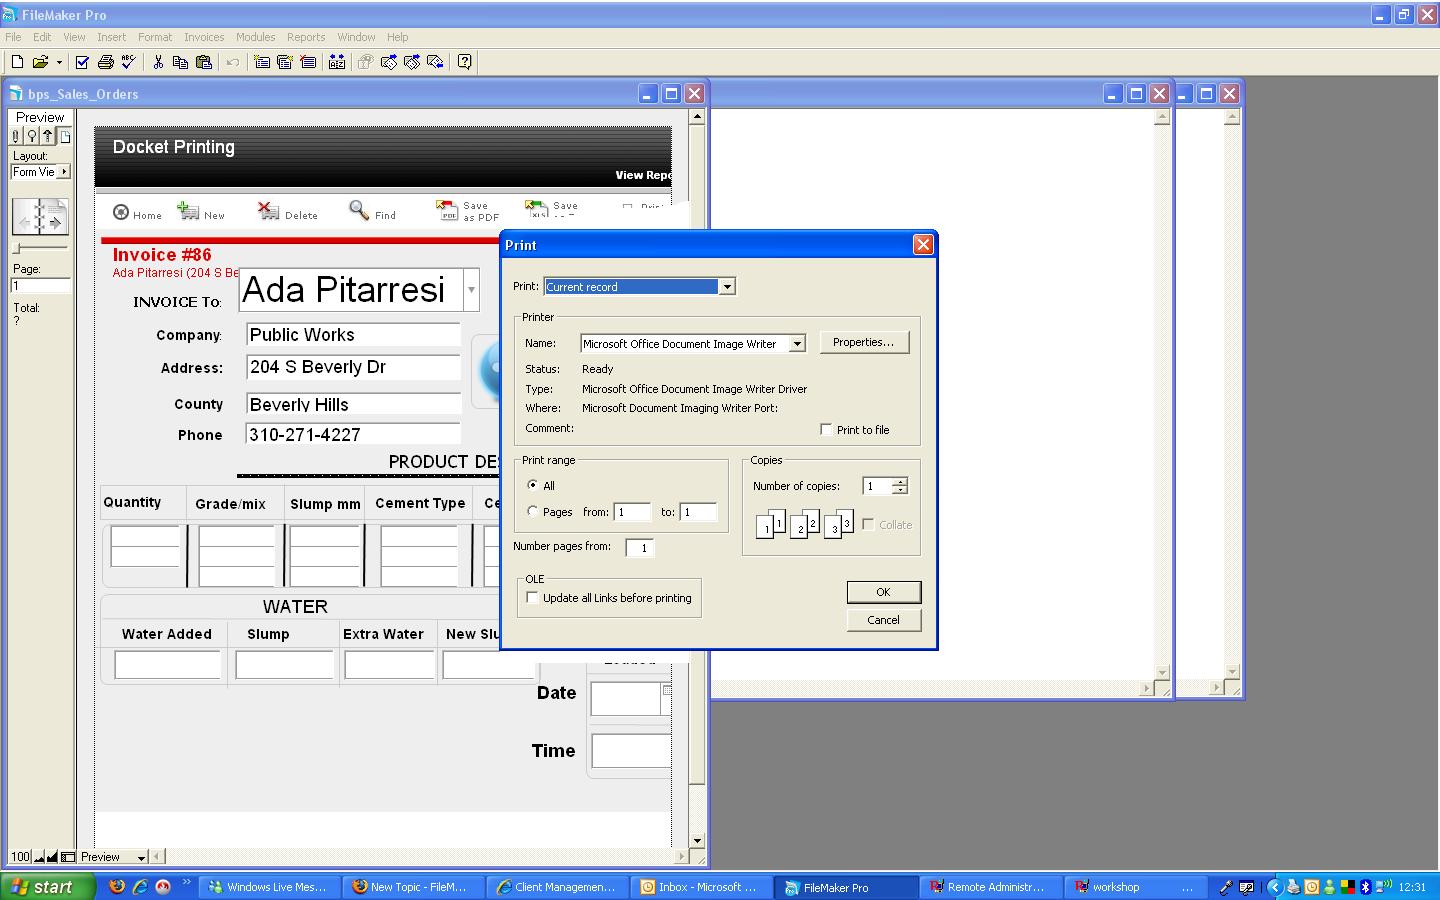The image size is (1440, 900).
Task: Click Cancel in the Print dialog
Action: [883, 620]
